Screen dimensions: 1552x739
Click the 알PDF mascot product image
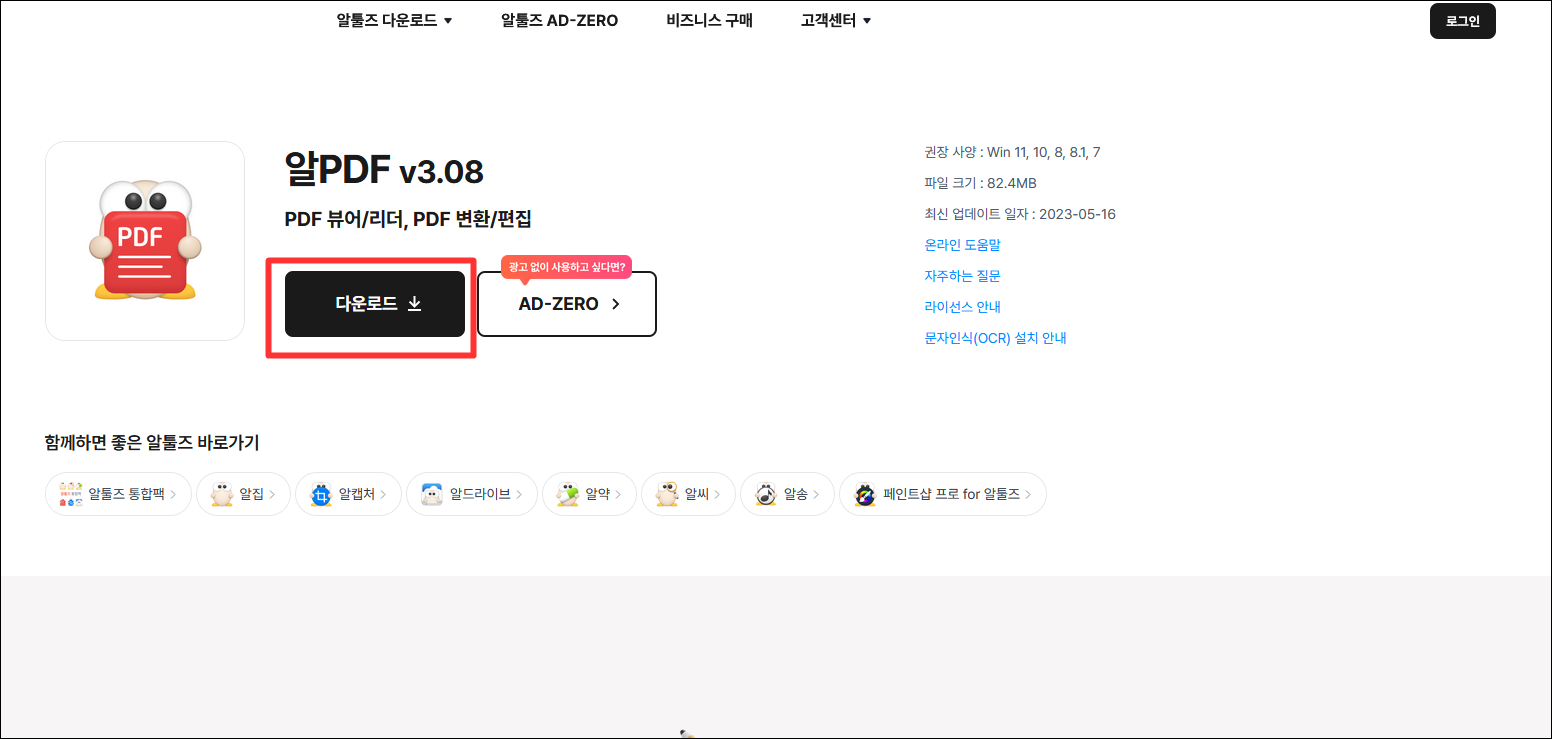[145, 241]
